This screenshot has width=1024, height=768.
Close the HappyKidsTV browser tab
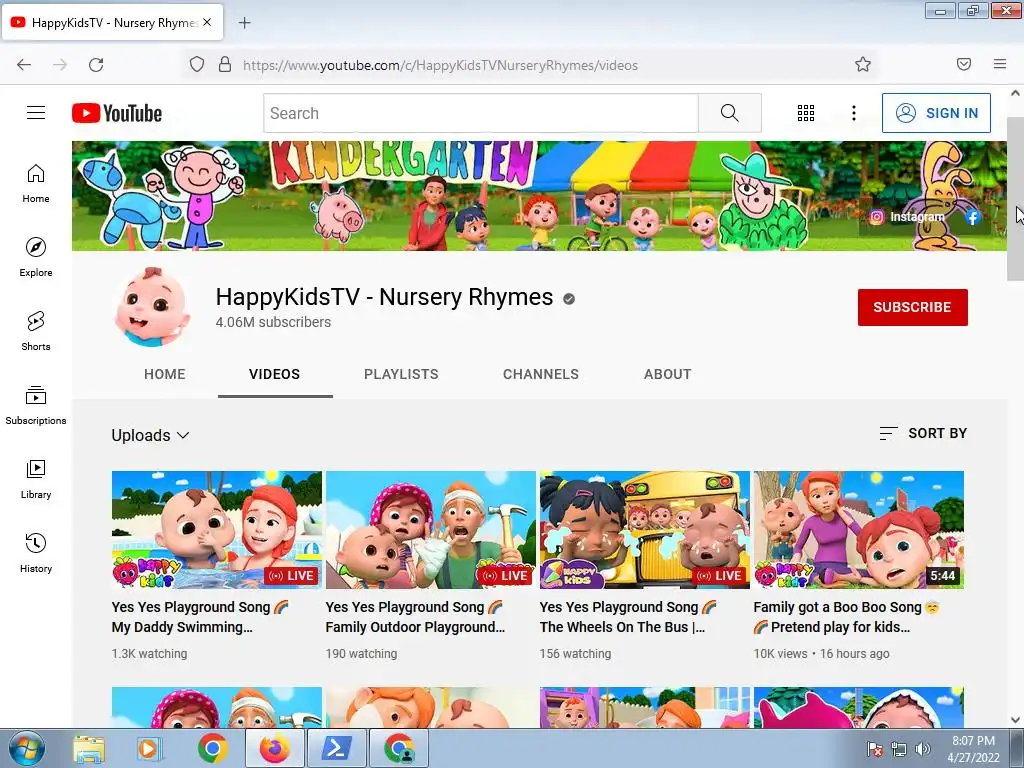pyautogui.click(x=207, y=22)
